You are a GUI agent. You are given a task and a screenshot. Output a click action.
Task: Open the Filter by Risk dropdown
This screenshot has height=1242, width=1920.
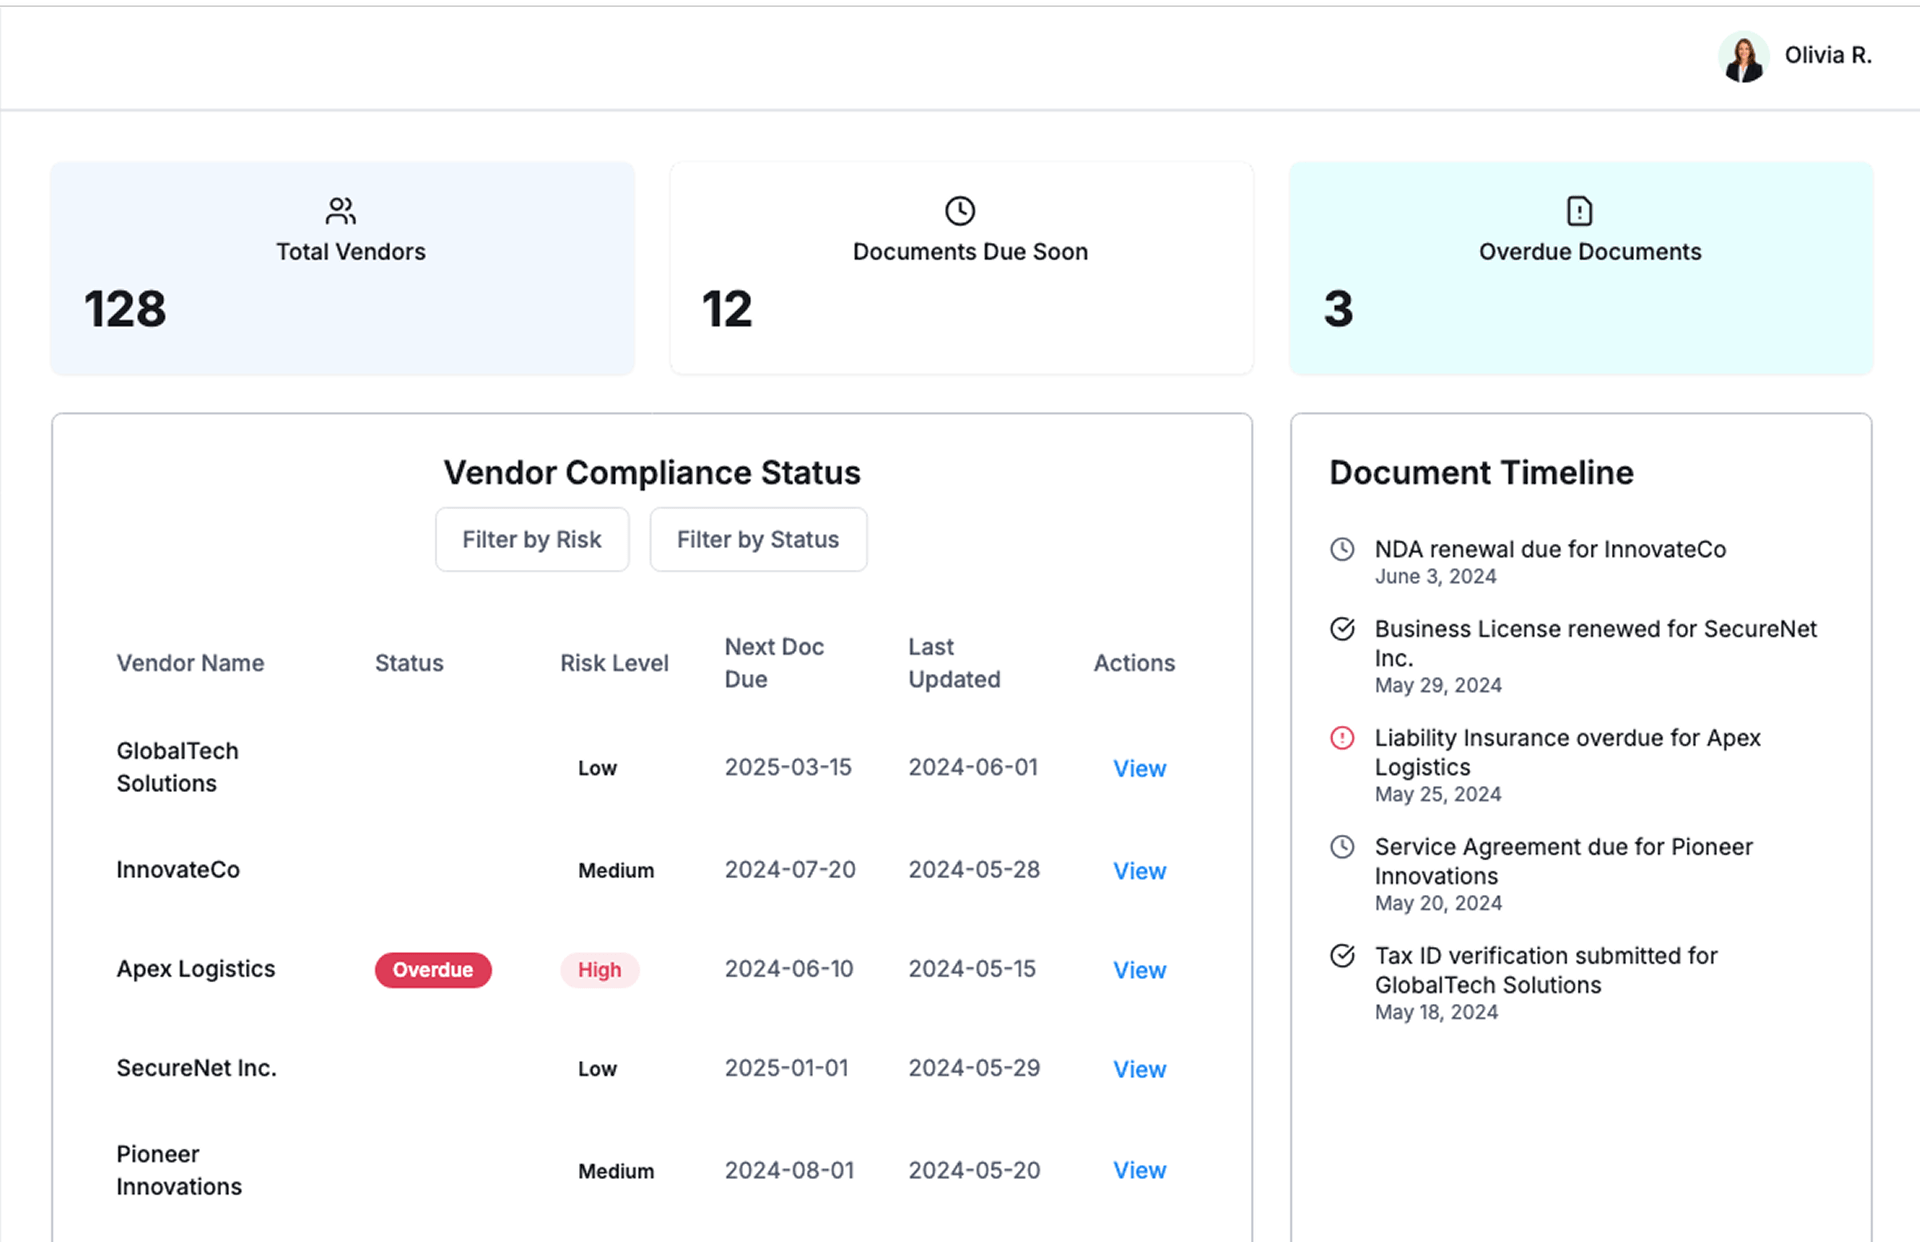[532, 540]
